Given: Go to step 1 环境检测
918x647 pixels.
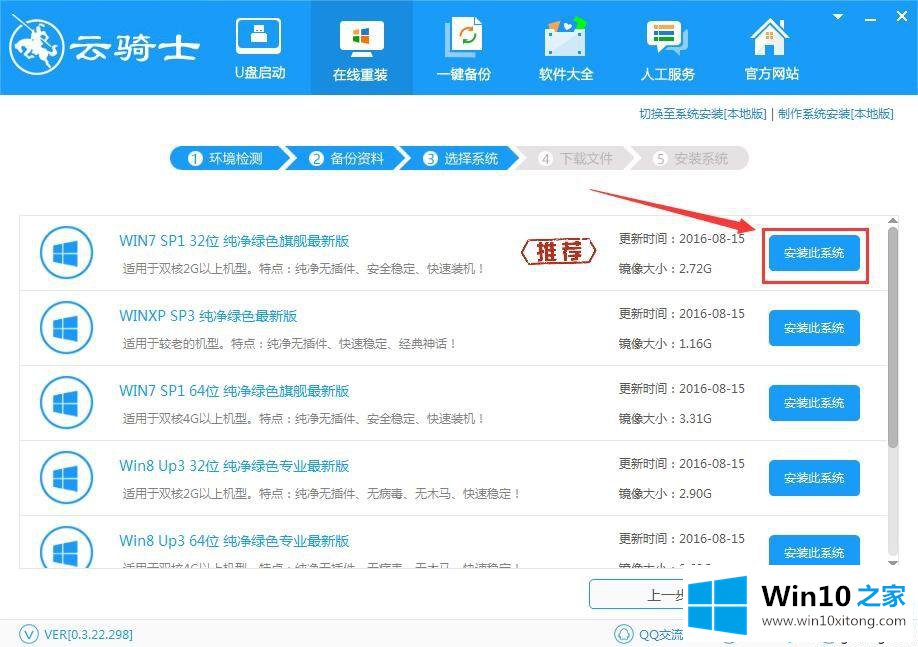Looking at the screenshot, I should 225,159.
